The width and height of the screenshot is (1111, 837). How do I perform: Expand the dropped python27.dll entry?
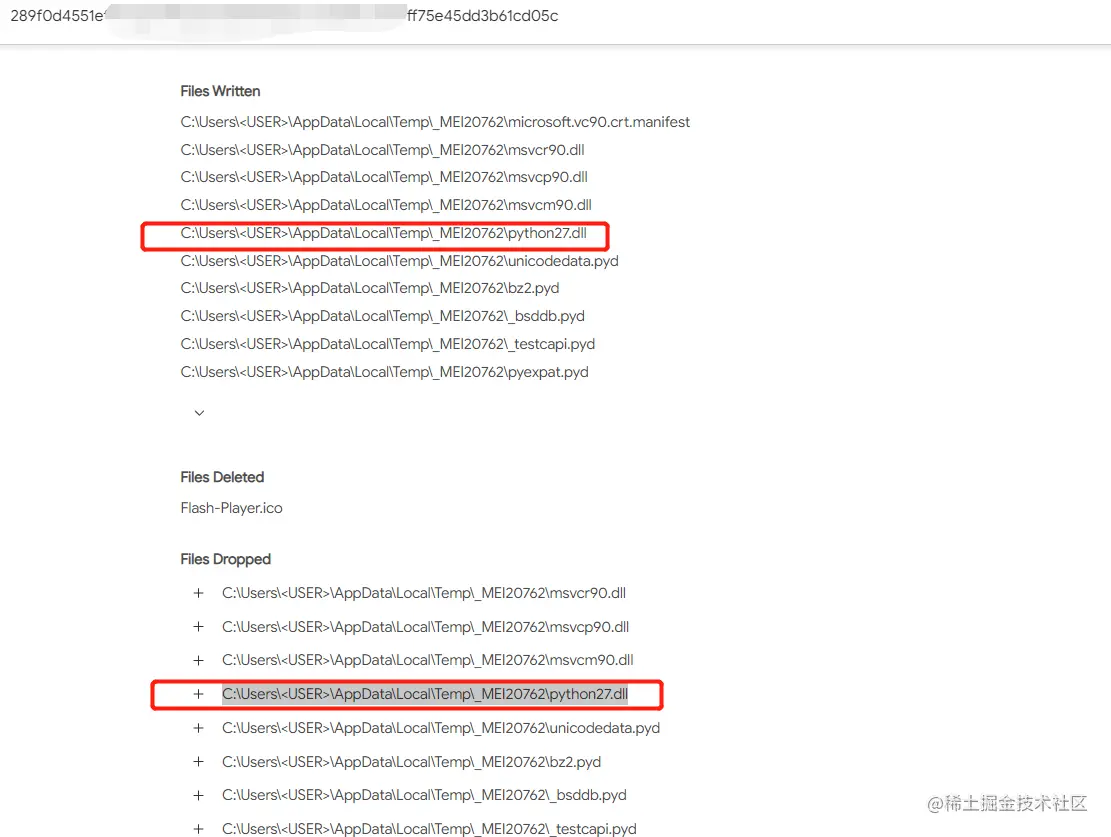(x=198, y=695)
